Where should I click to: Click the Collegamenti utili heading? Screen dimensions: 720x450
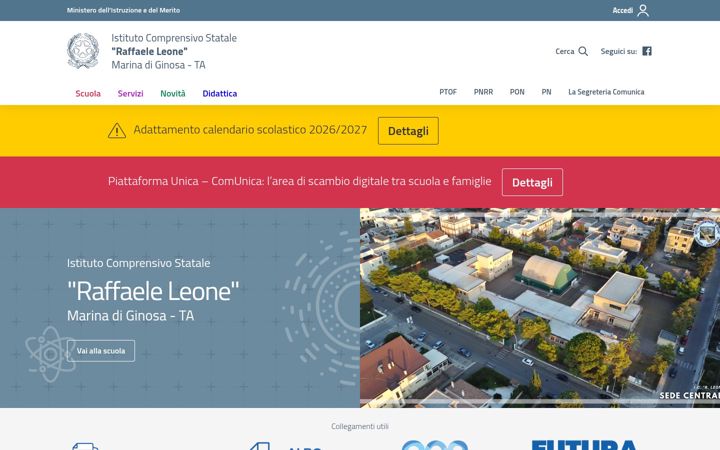tap(360, 426)
